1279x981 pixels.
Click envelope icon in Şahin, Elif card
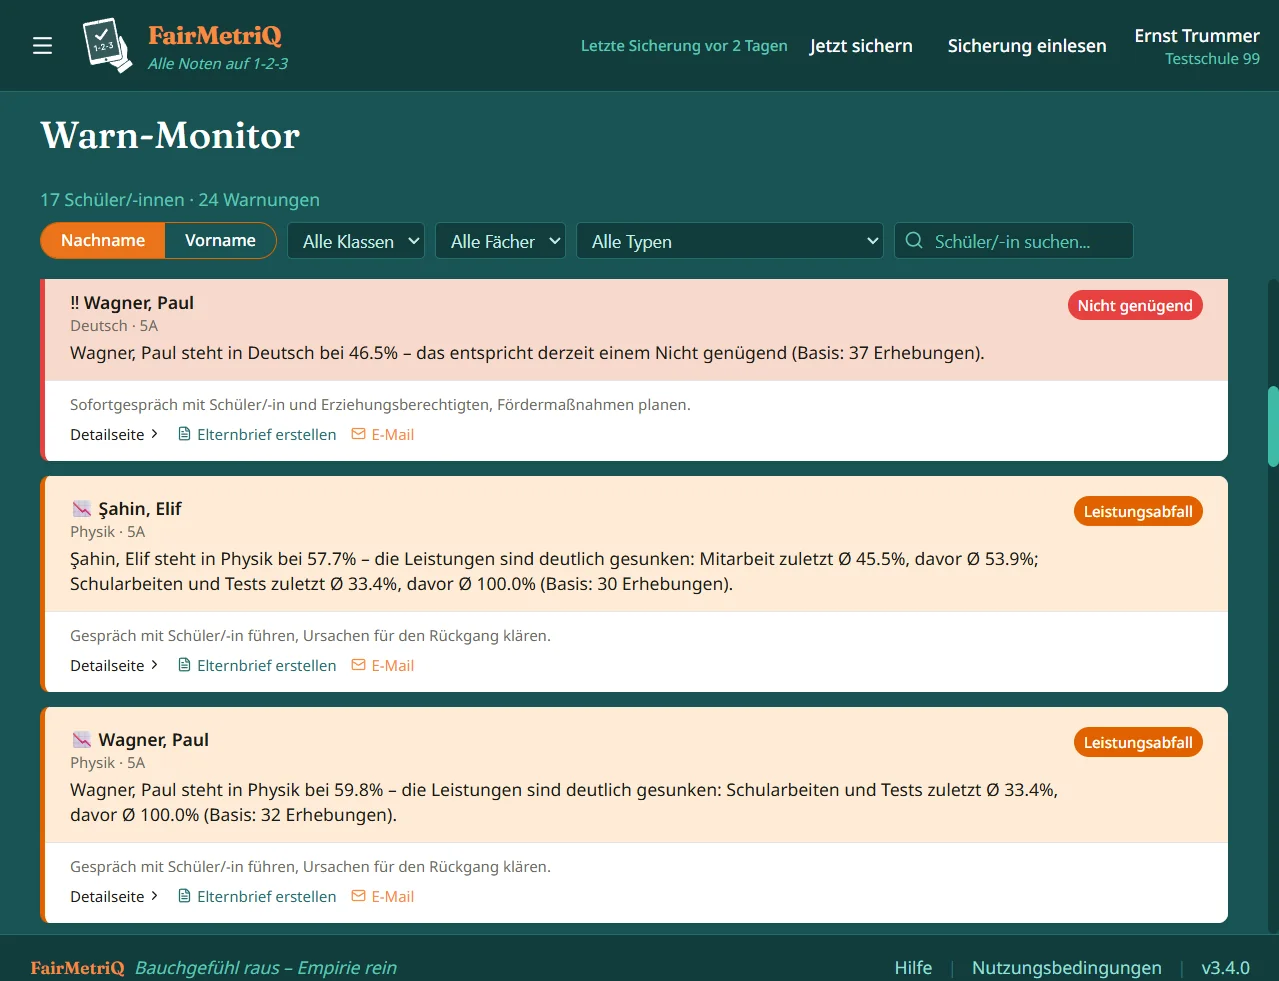coord(358,665)
